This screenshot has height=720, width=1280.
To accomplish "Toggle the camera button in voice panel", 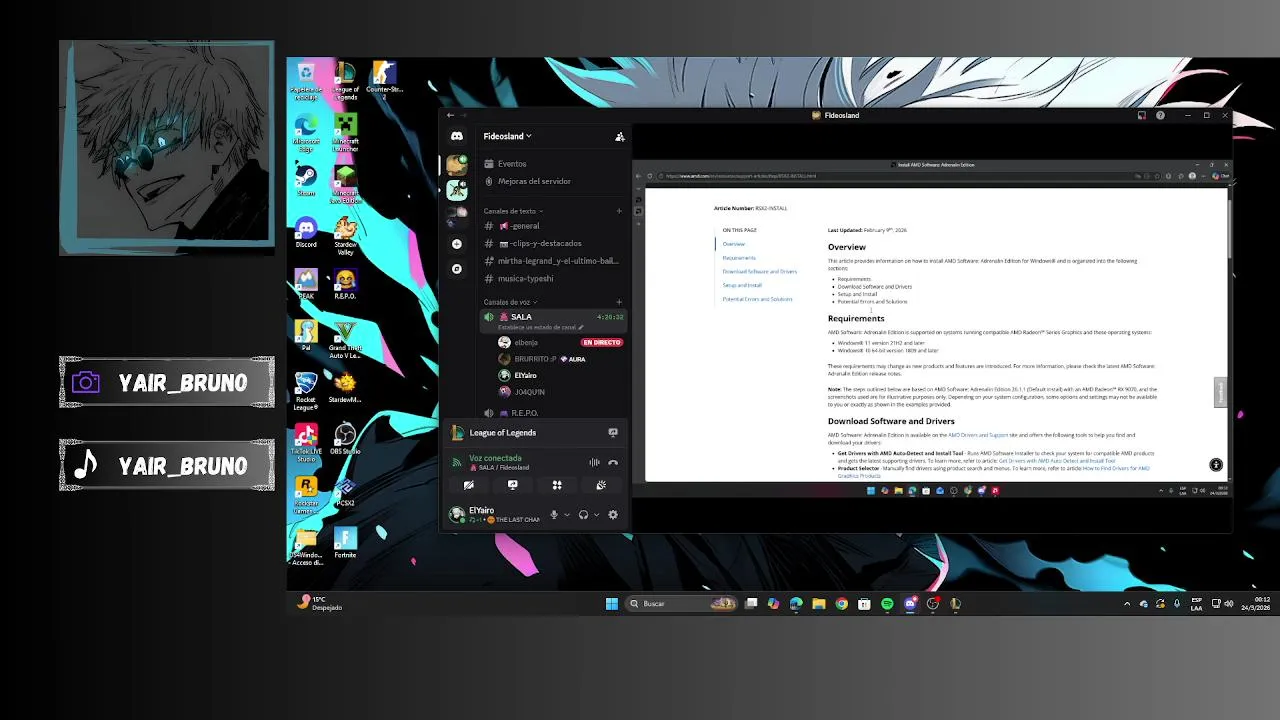I will point(468,485).
